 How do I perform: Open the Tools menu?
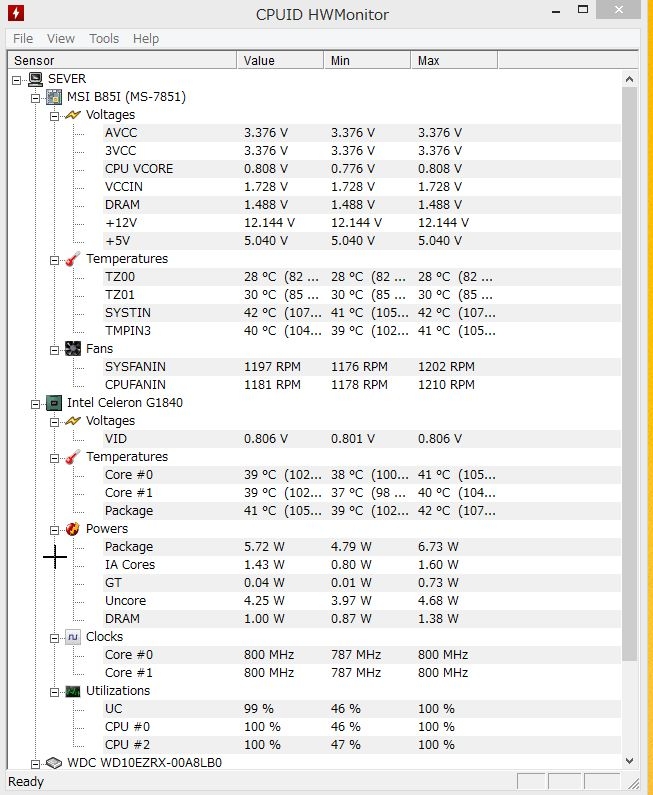(x=104, y=39)
